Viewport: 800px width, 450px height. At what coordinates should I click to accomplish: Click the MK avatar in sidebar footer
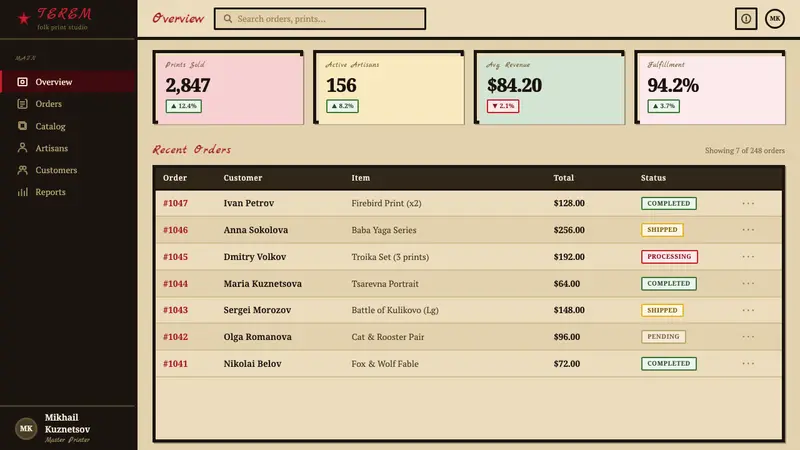(x=26, y=429)
